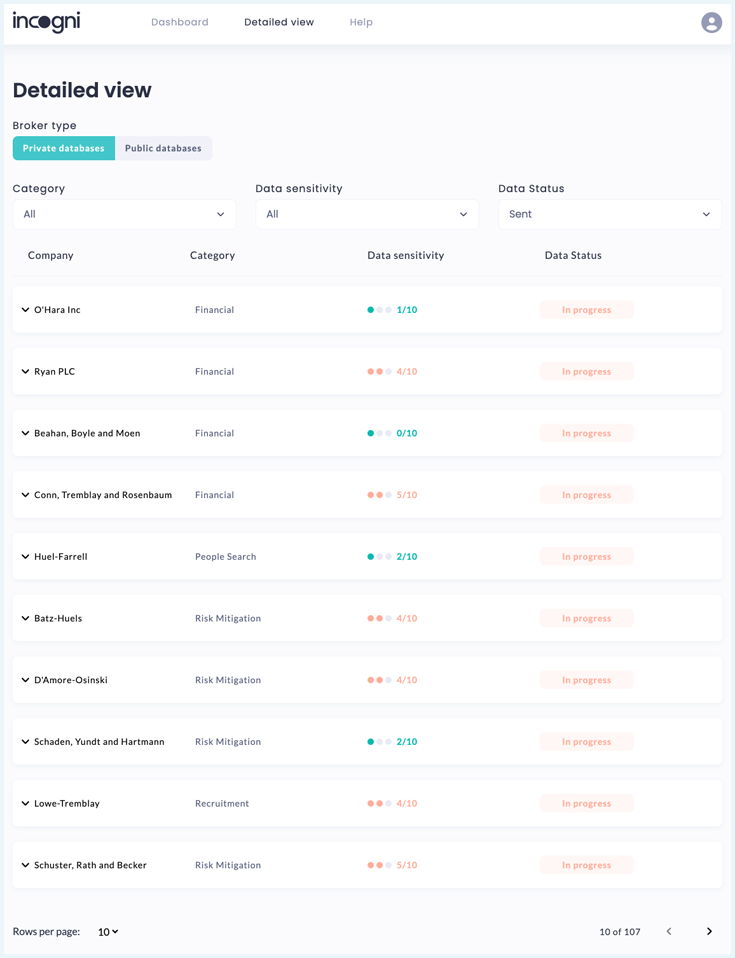Screen dimensions: 735x958
Task: Open the Dashboard tab
Action: (180, 22)
